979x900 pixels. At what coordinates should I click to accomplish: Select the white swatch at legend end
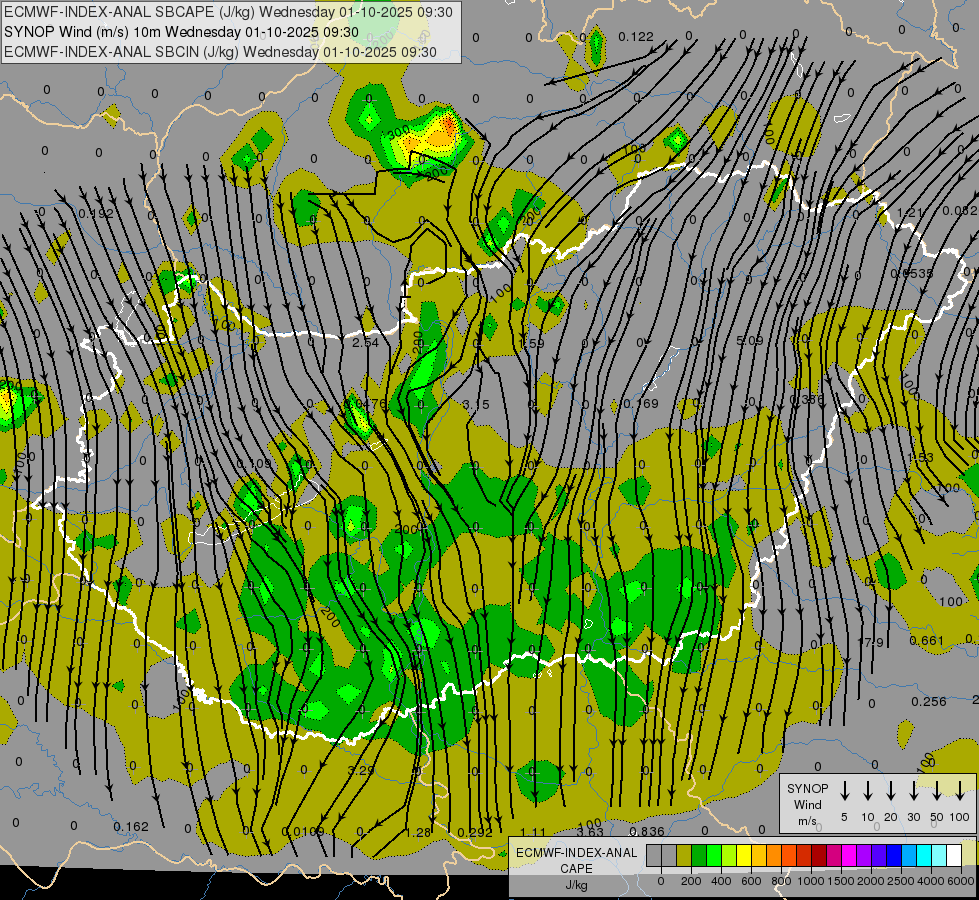[954, 855]
